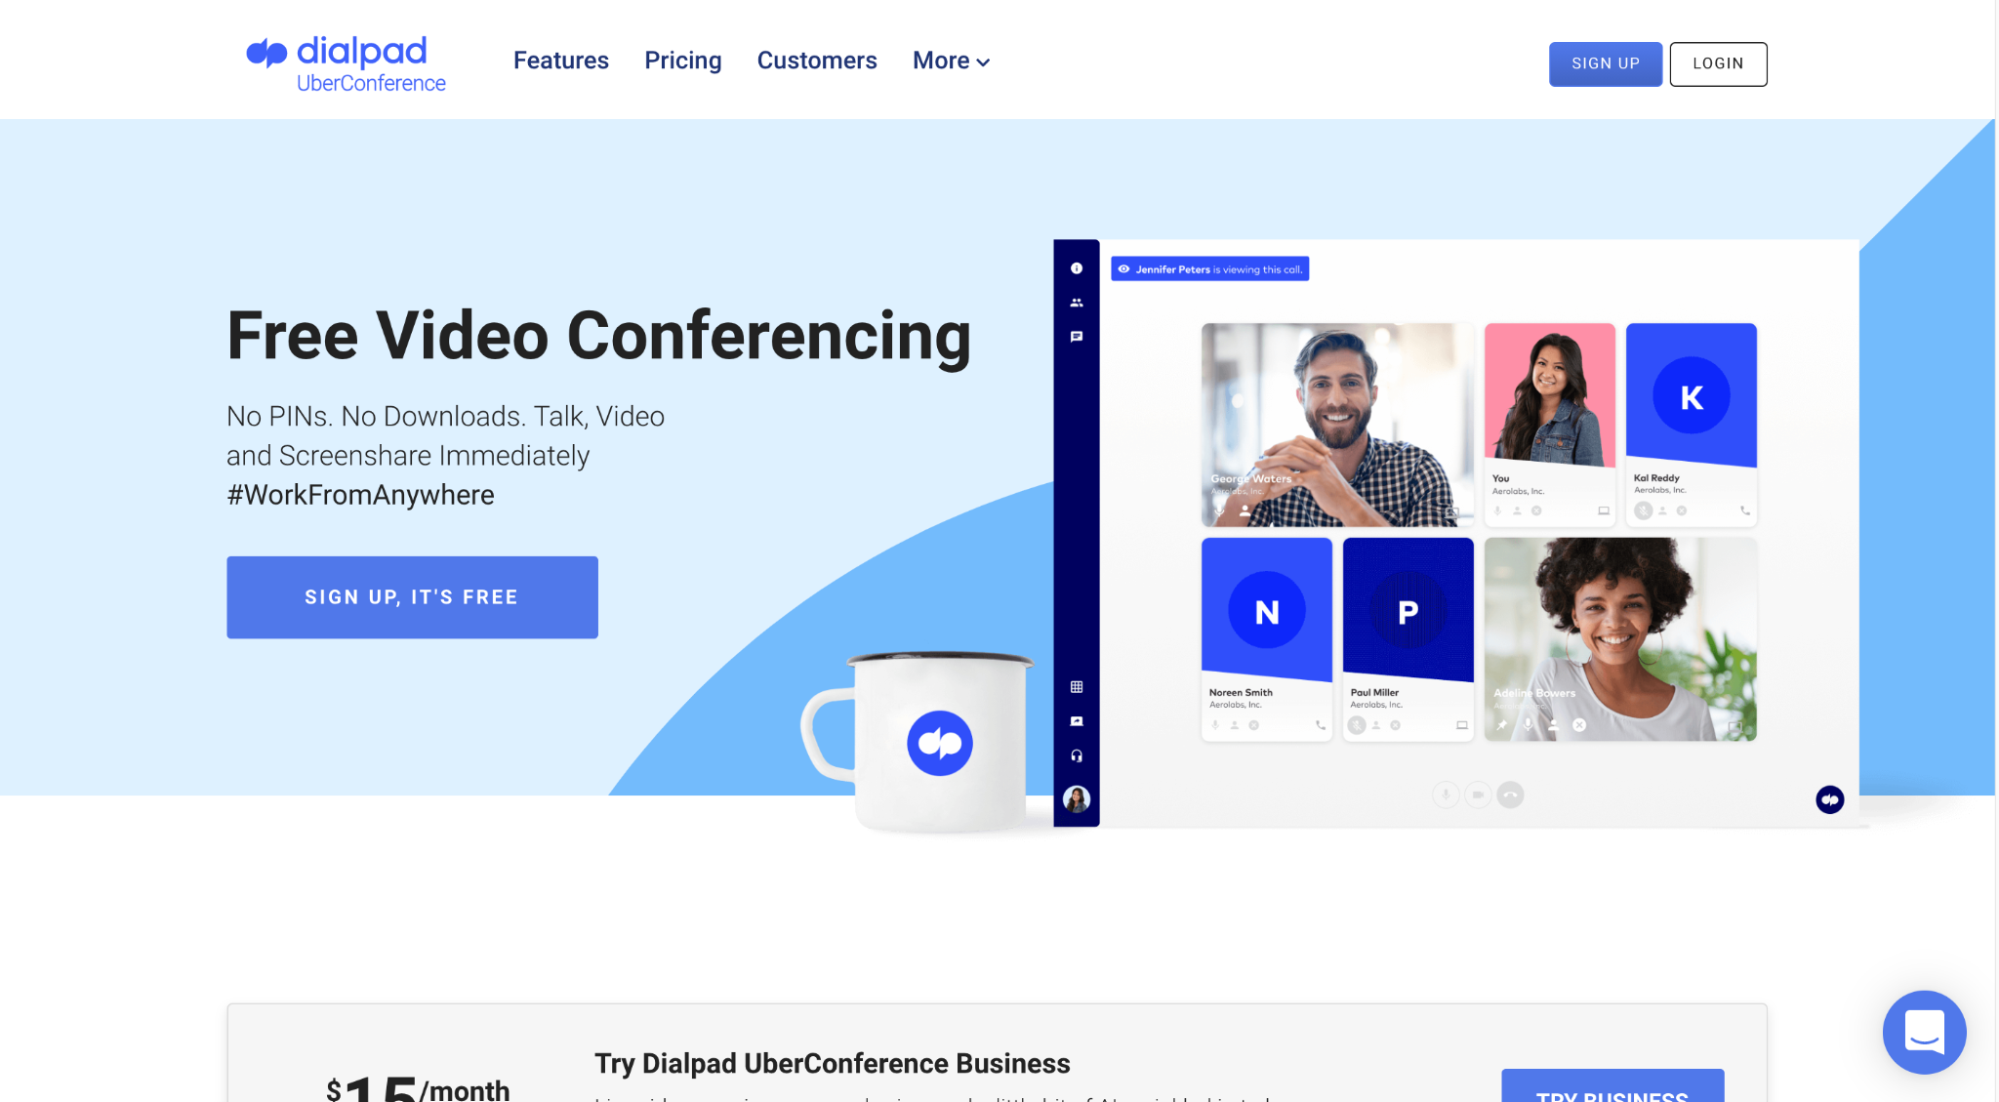The width and height of the screenshot is (1999, 1102).
Task: Select Paul Miller's P avatar tile
Action: point(1407,639)
